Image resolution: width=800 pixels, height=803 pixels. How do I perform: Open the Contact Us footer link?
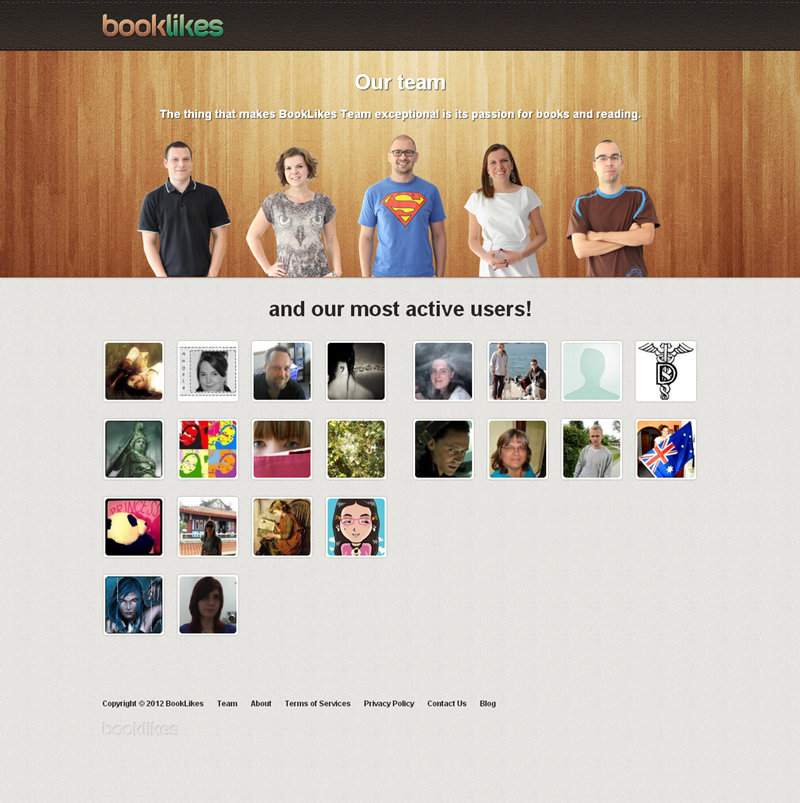click(x=447, y=704)
